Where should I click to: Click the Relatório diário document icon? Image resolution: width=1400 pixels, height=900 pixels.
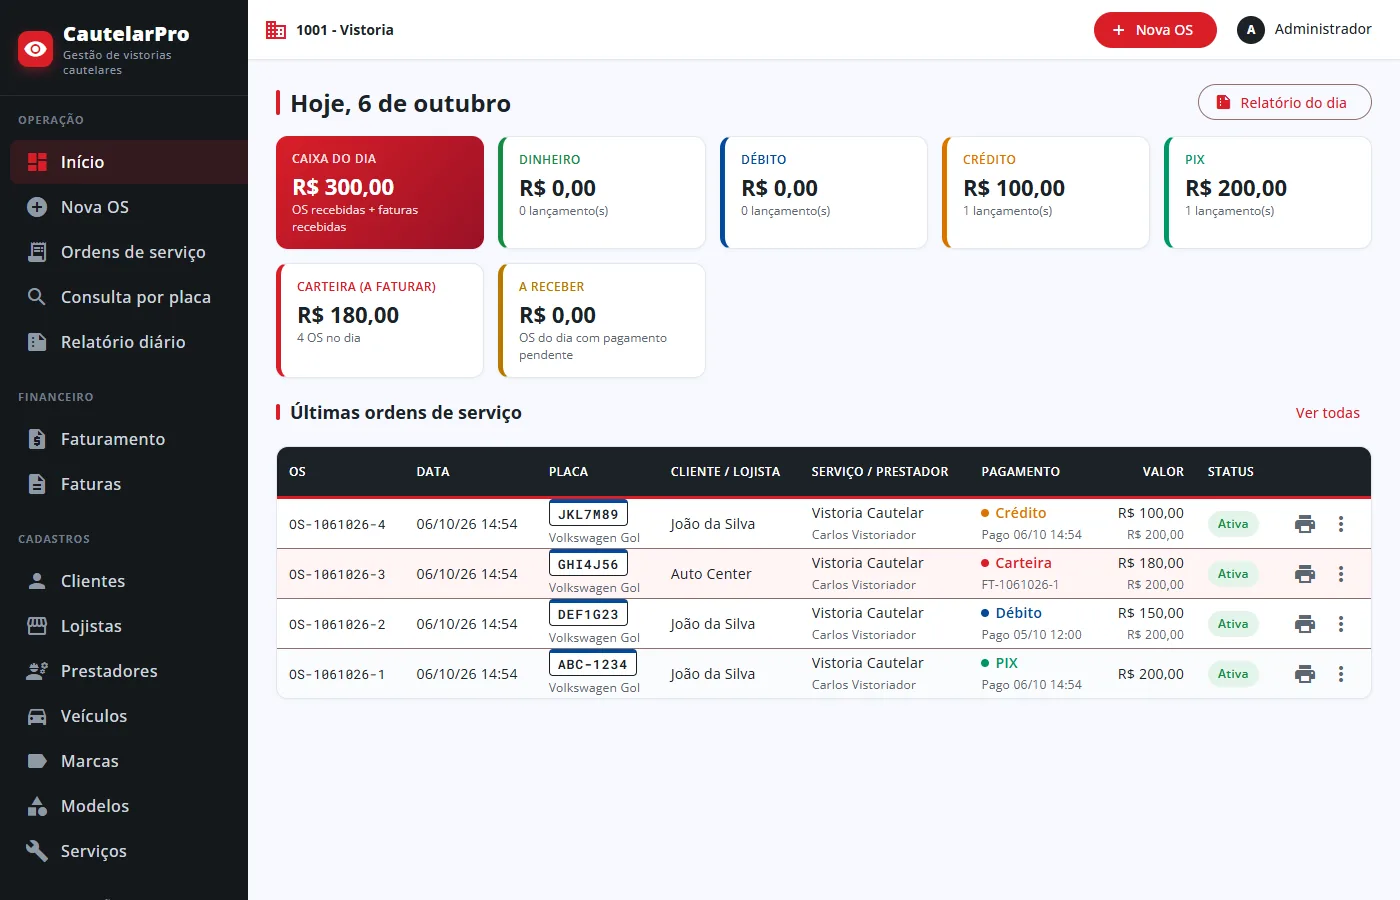click(37, 342)
